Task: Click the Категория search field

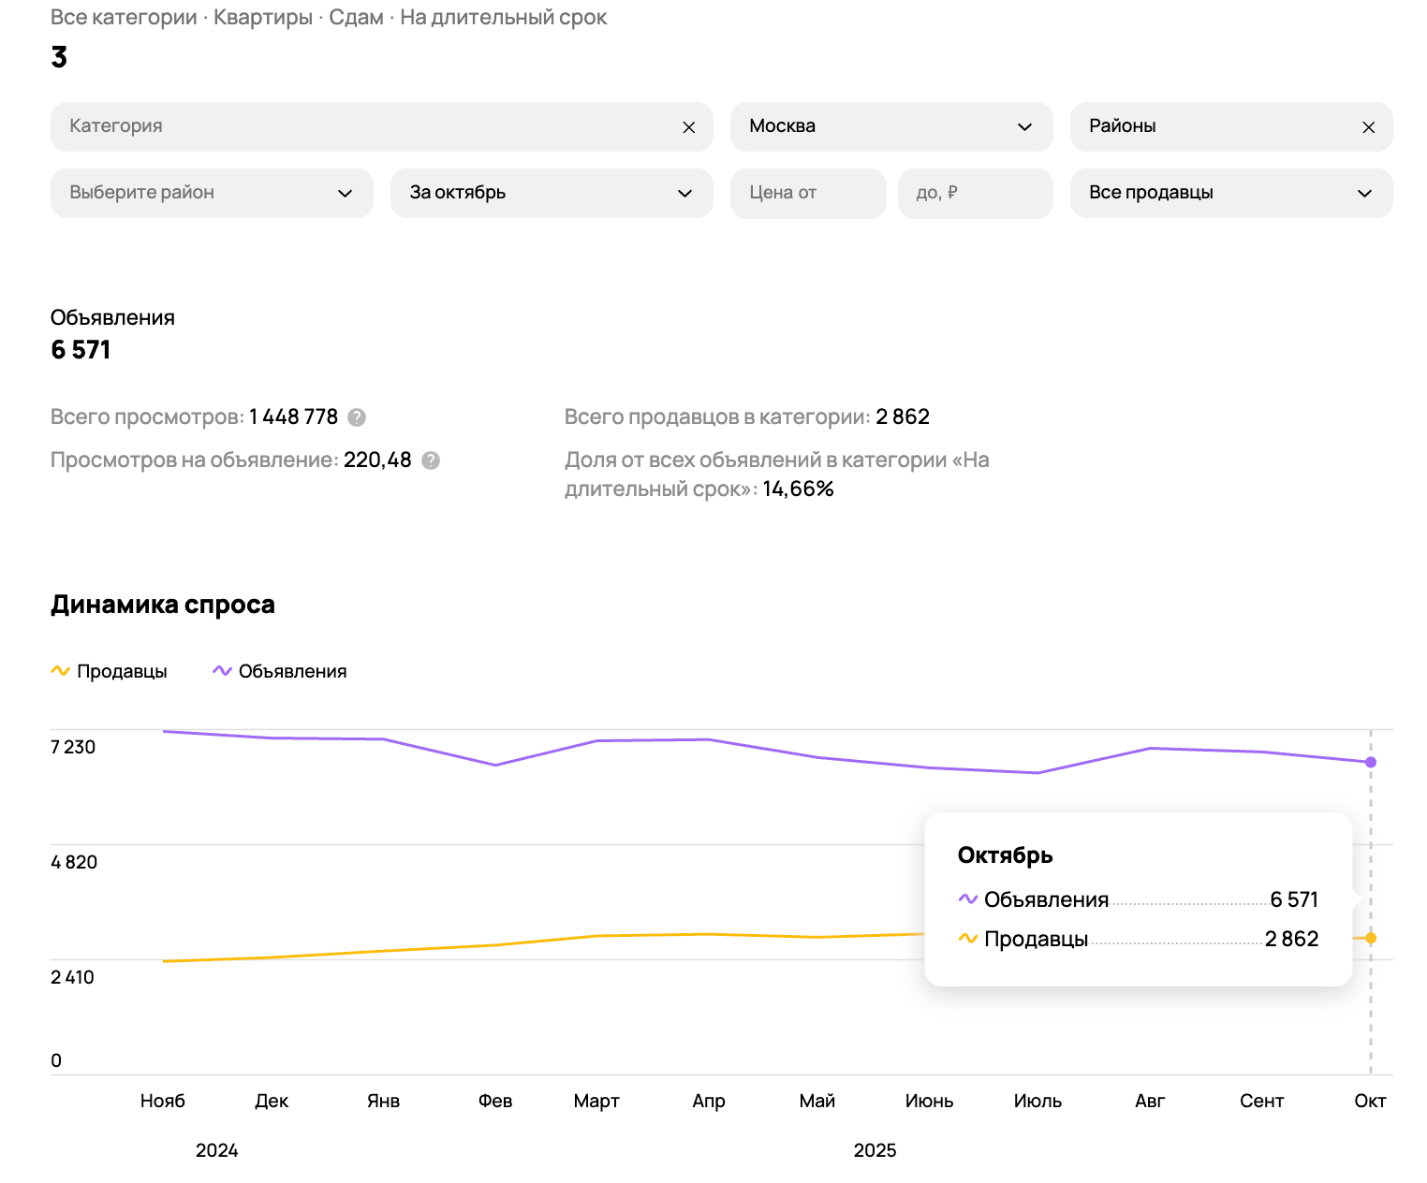Action: point(360,127)
